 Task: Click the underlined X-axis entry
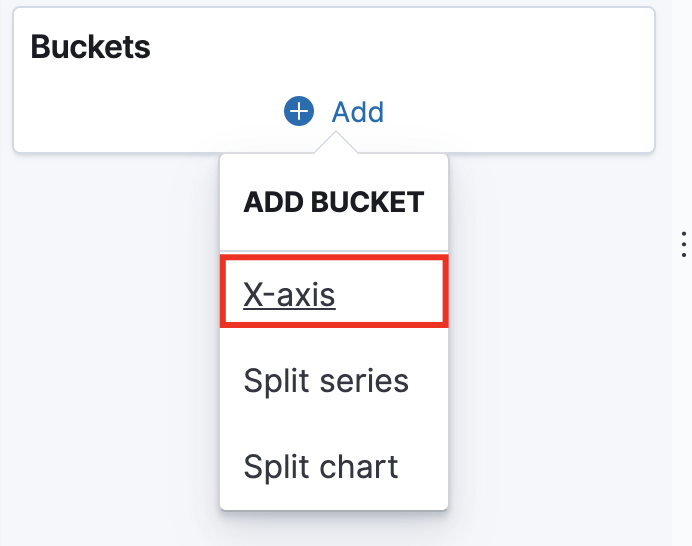click(x=290, y=294)
